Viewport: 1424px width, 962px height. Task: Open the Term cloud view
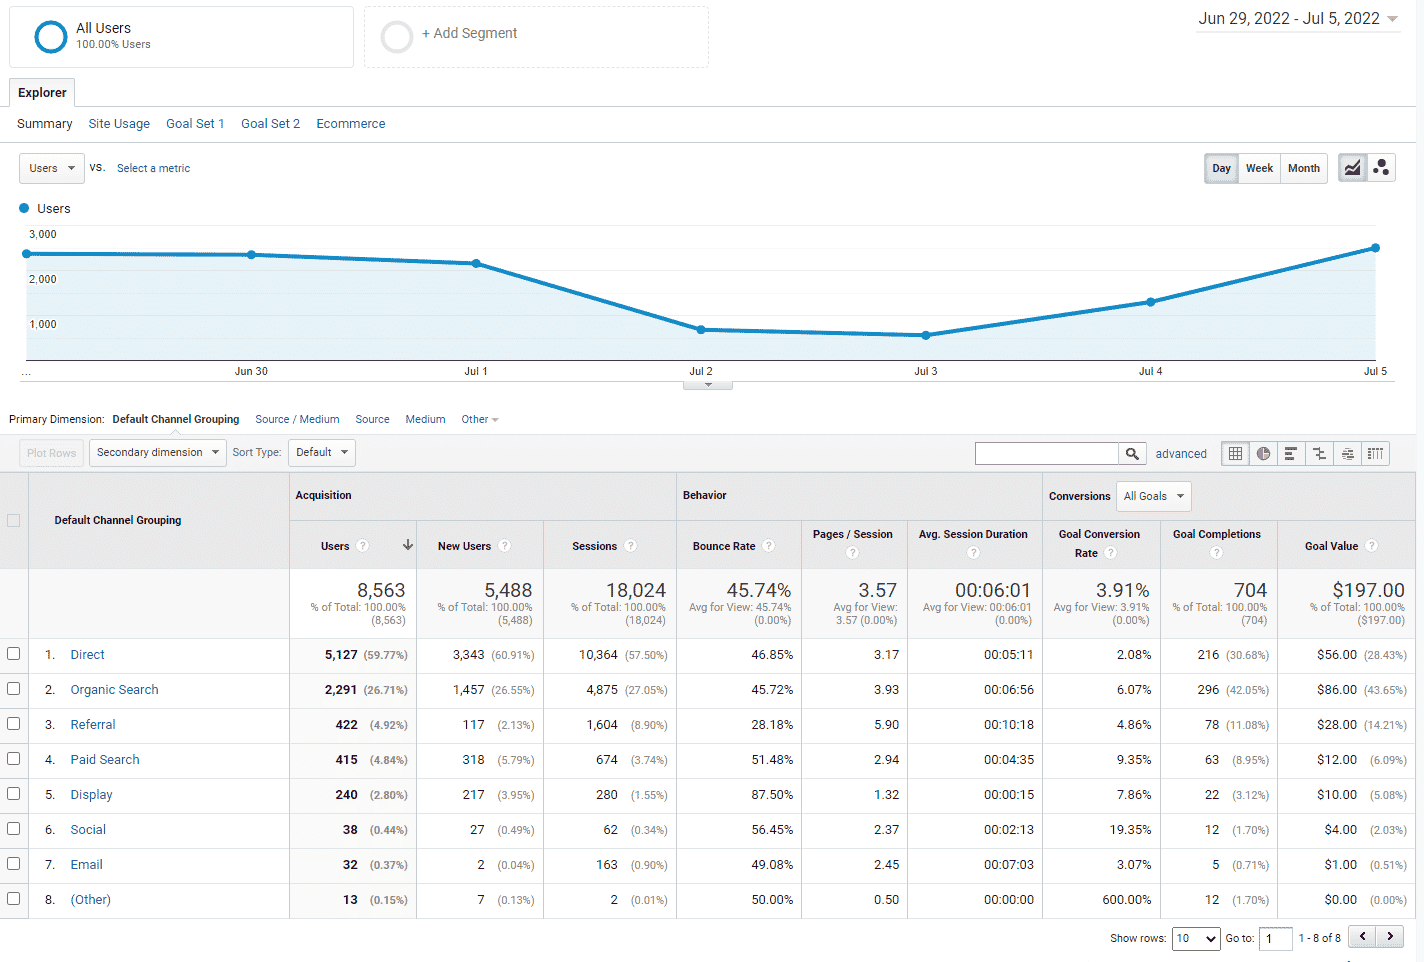1347,453
